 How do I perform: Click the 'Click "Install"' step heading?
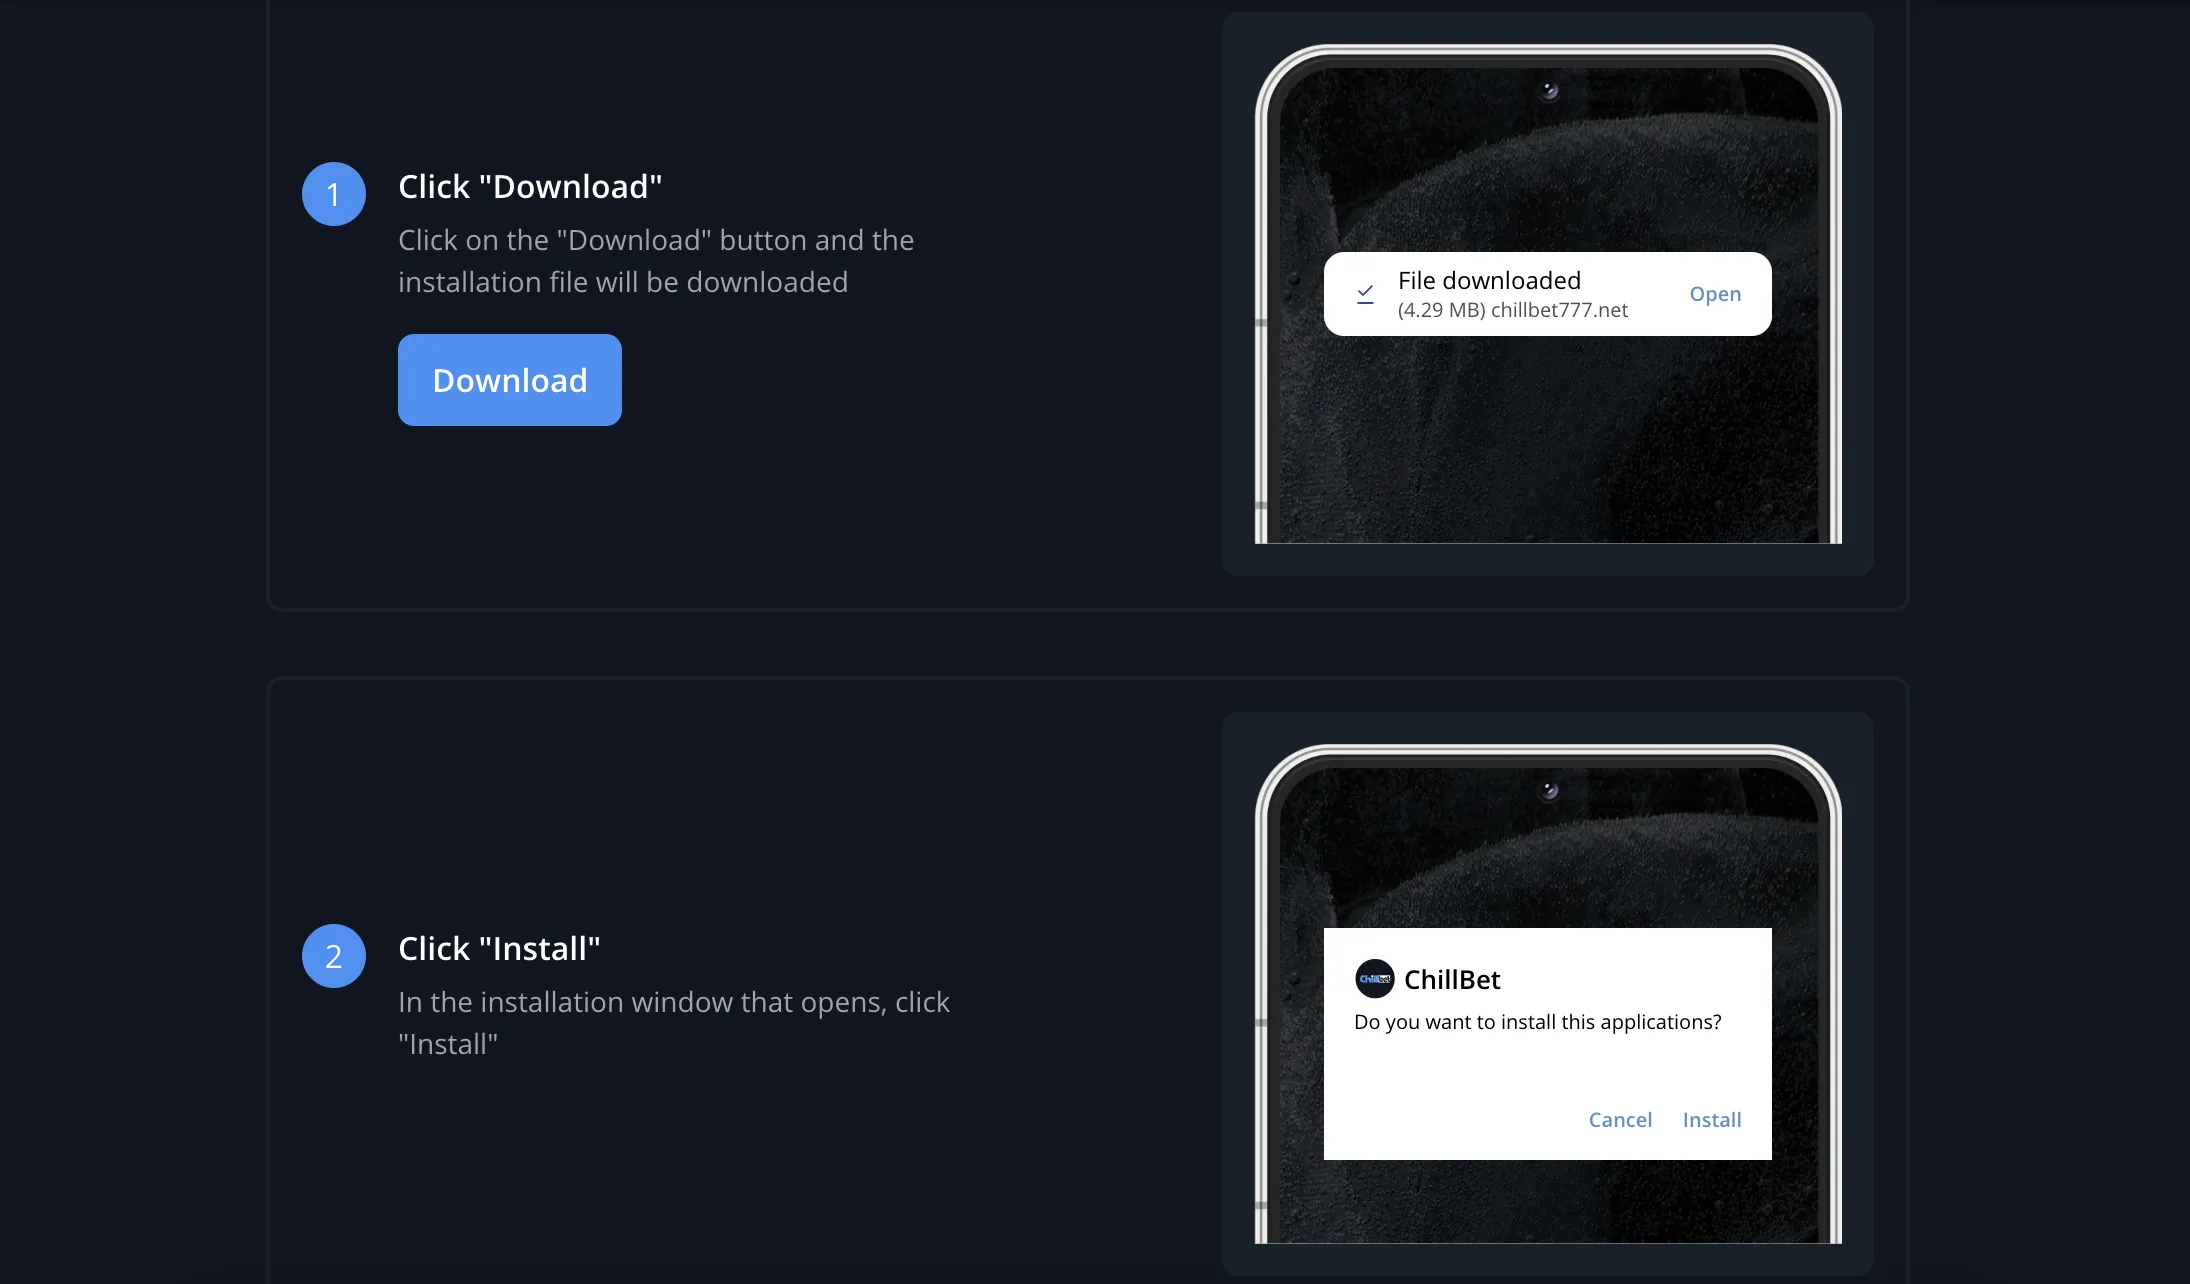pos(499,949)
